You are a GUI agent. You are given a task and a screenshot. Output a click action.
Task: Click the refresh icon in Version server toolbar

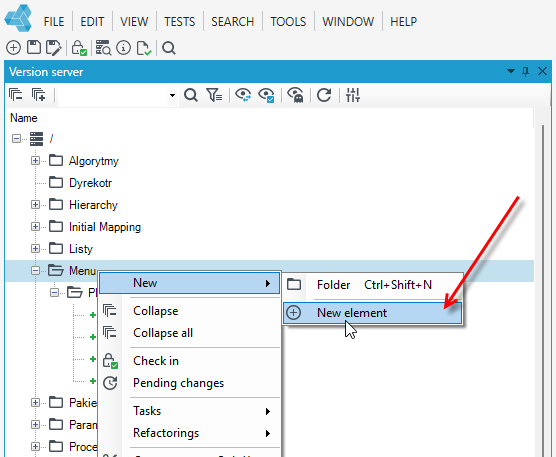tap(324, 95)
